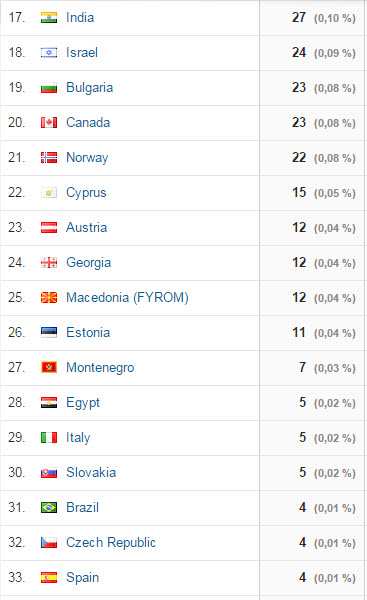367x600 pixels.
Task: Click India's 27 sessions value cell
Action: click(x=312, y=18)
